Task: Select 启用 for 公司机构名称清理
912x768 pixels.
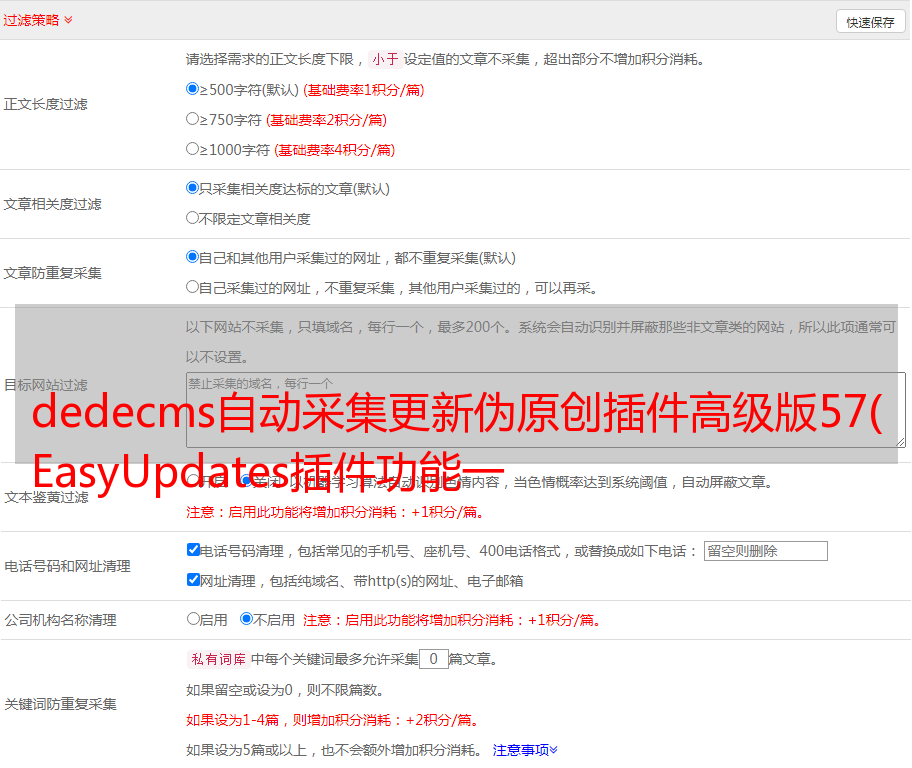Action: tap(193, 619)
